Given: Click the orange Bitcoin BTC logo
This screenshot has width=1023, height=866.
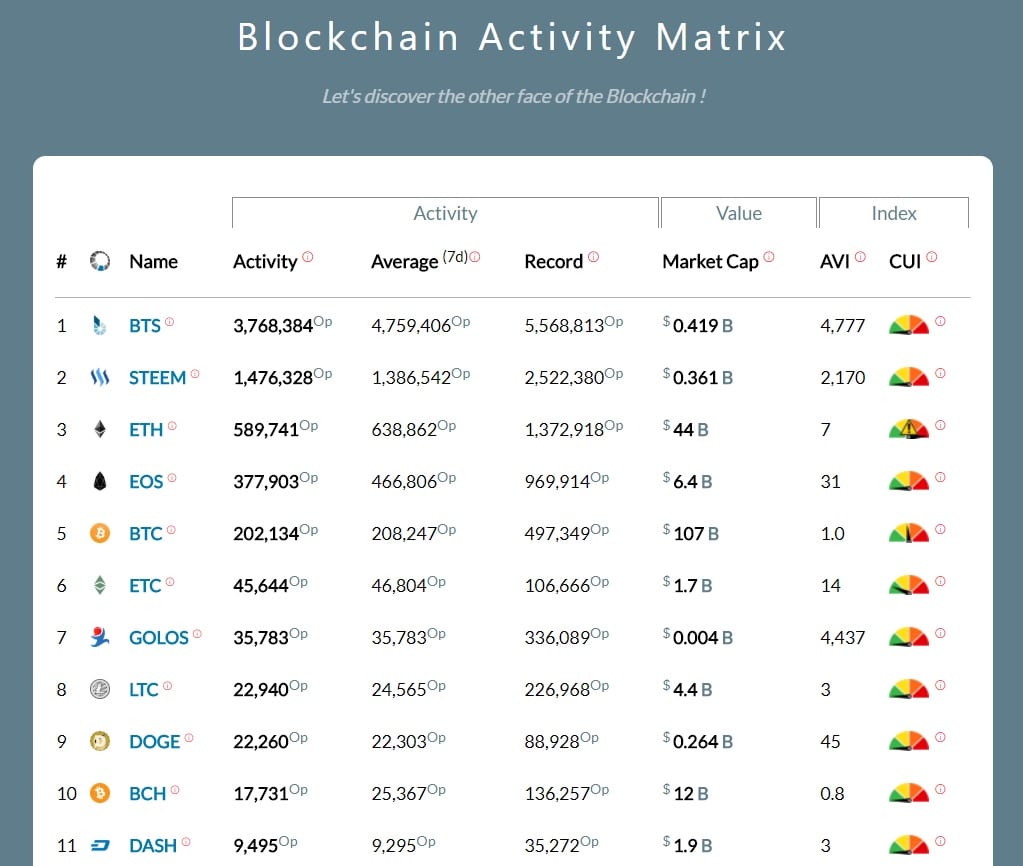Looking at the screenshot, I should click(98, 533).
